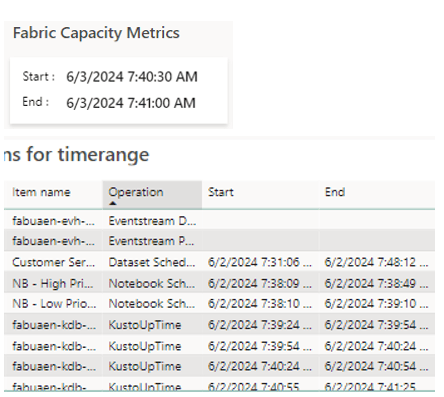
Task: Click the end time 7:48:12 cell
Action: [376, 262]
